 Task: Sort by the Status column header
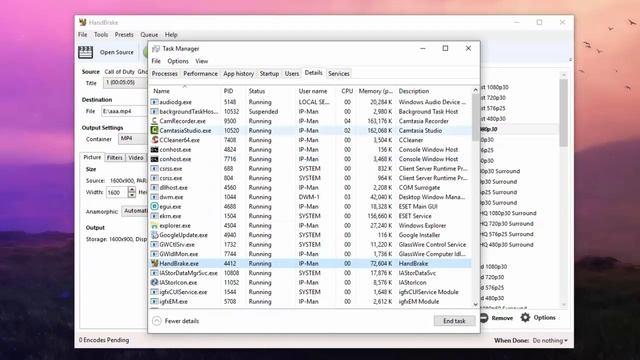pyautogui.click(x=270, y=91)
